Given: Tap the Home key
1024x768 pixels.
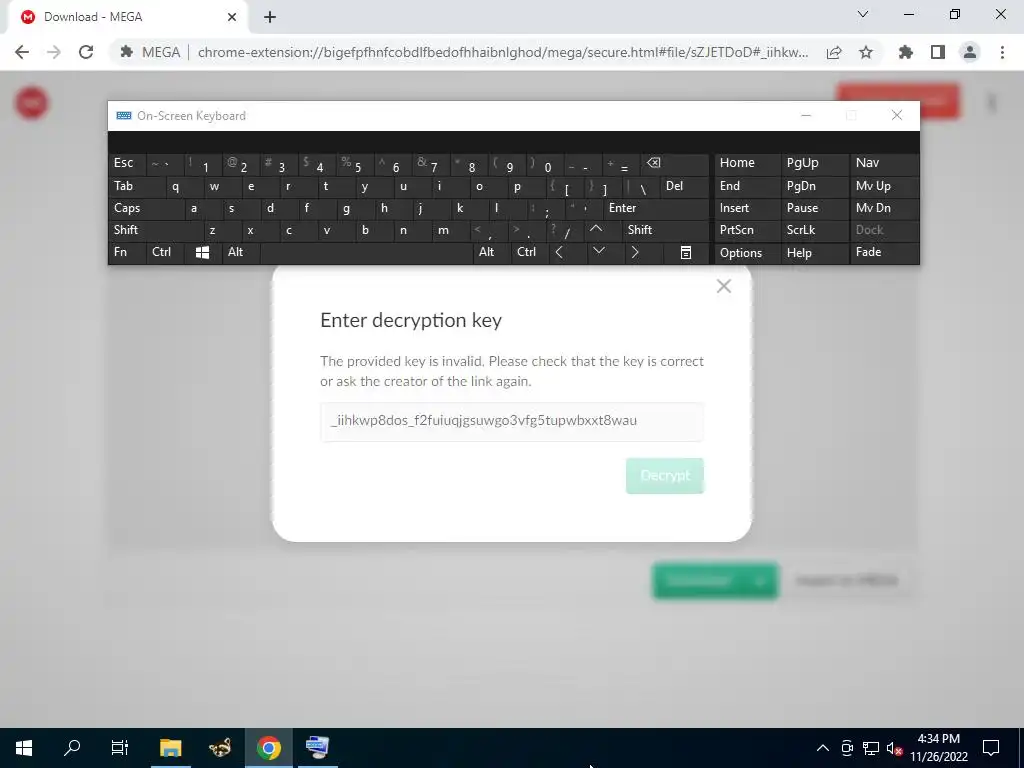Looking at the screenshot, I should point(747,163).
